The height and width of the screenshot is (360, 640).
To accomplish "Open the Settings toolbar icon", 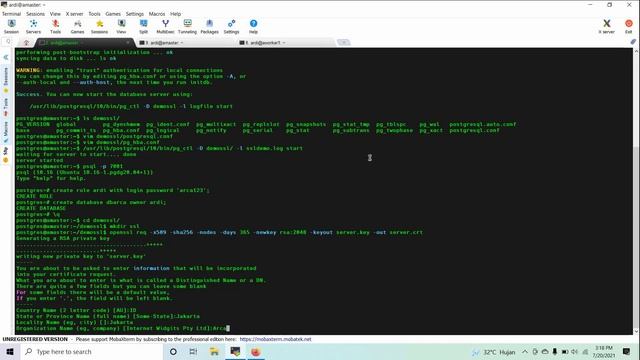I will (x=231, y=27).
